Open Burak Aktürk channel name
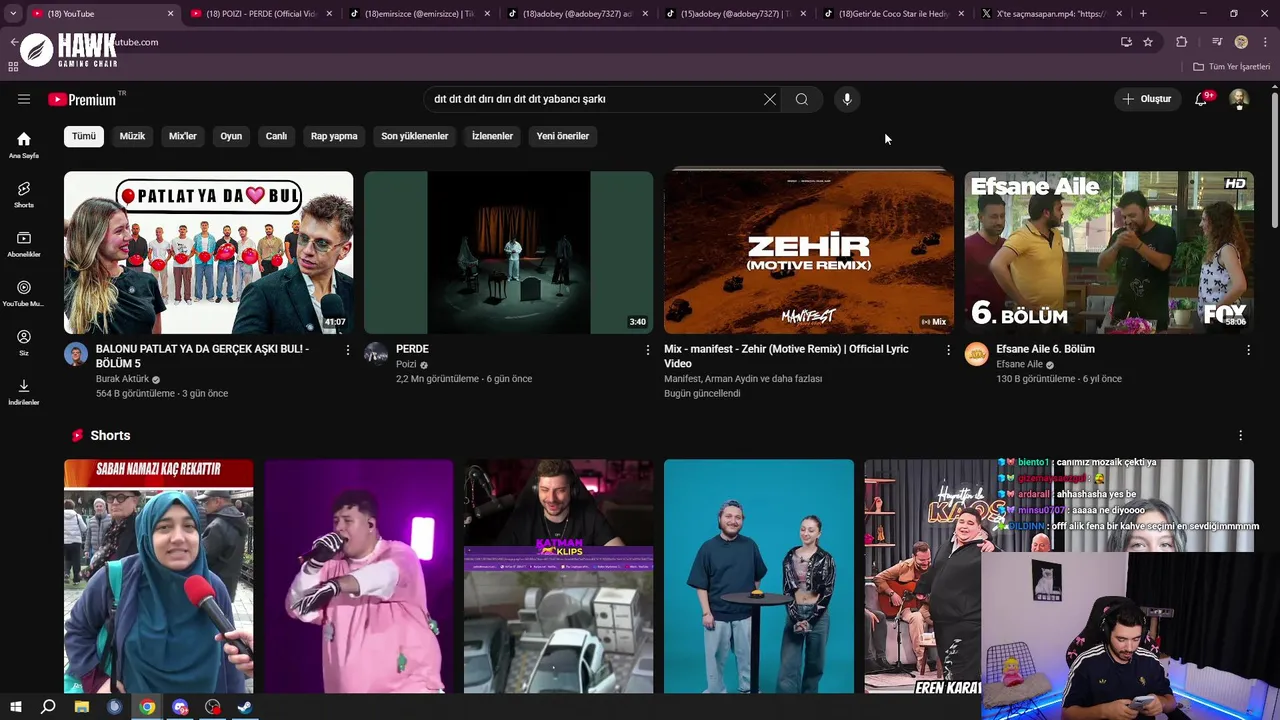 tap(122, 379)
